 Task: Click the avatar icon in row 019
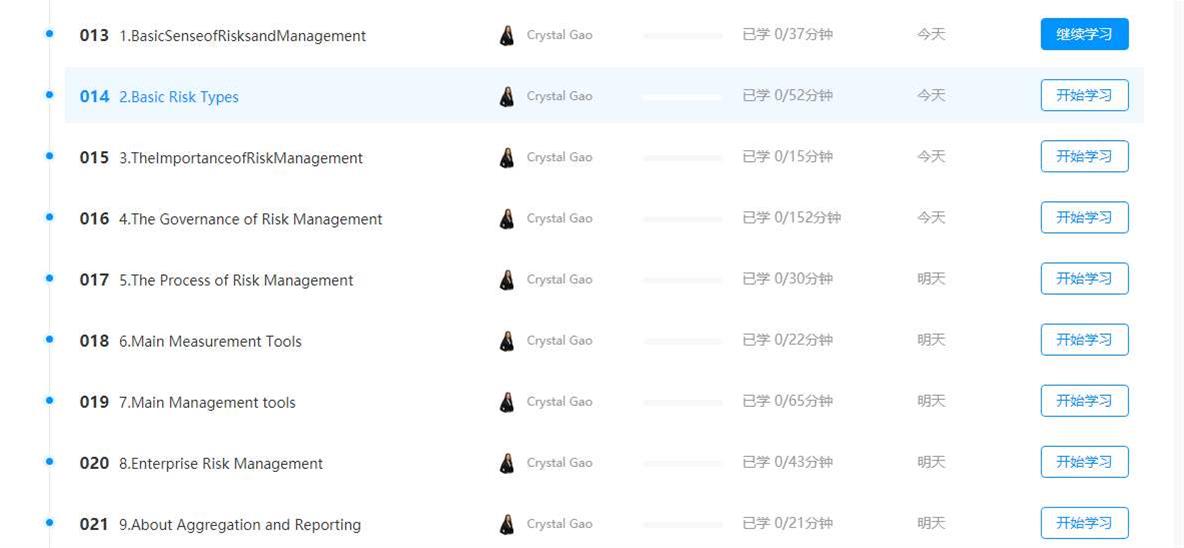click(x=507, y=402)
